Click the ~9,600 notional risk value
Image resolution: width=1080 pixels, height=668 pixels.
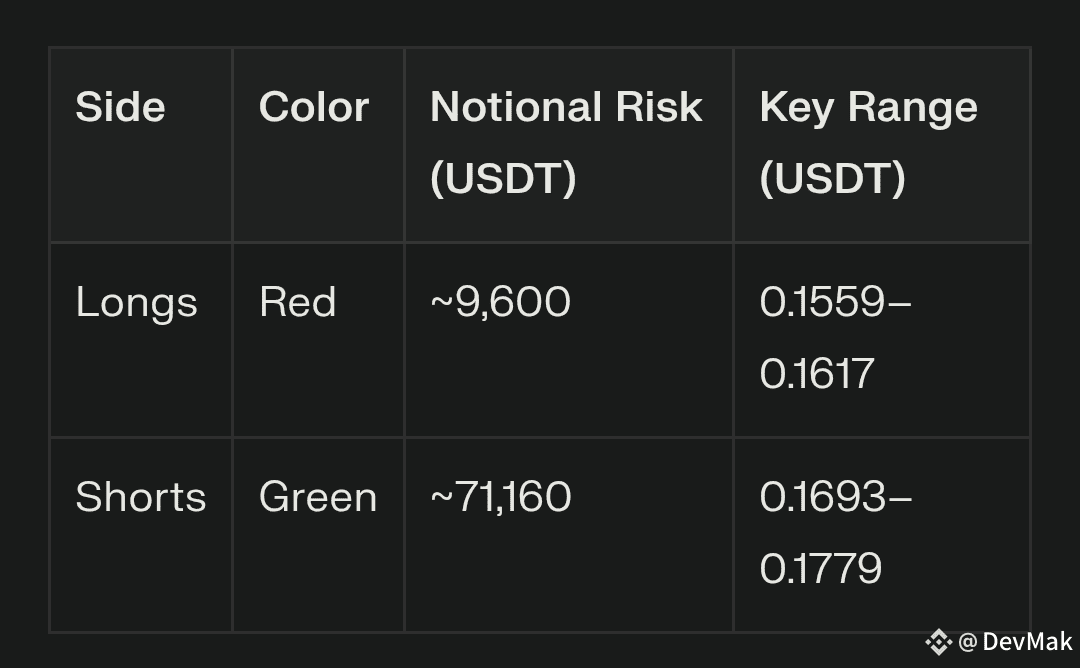[500, 302]
